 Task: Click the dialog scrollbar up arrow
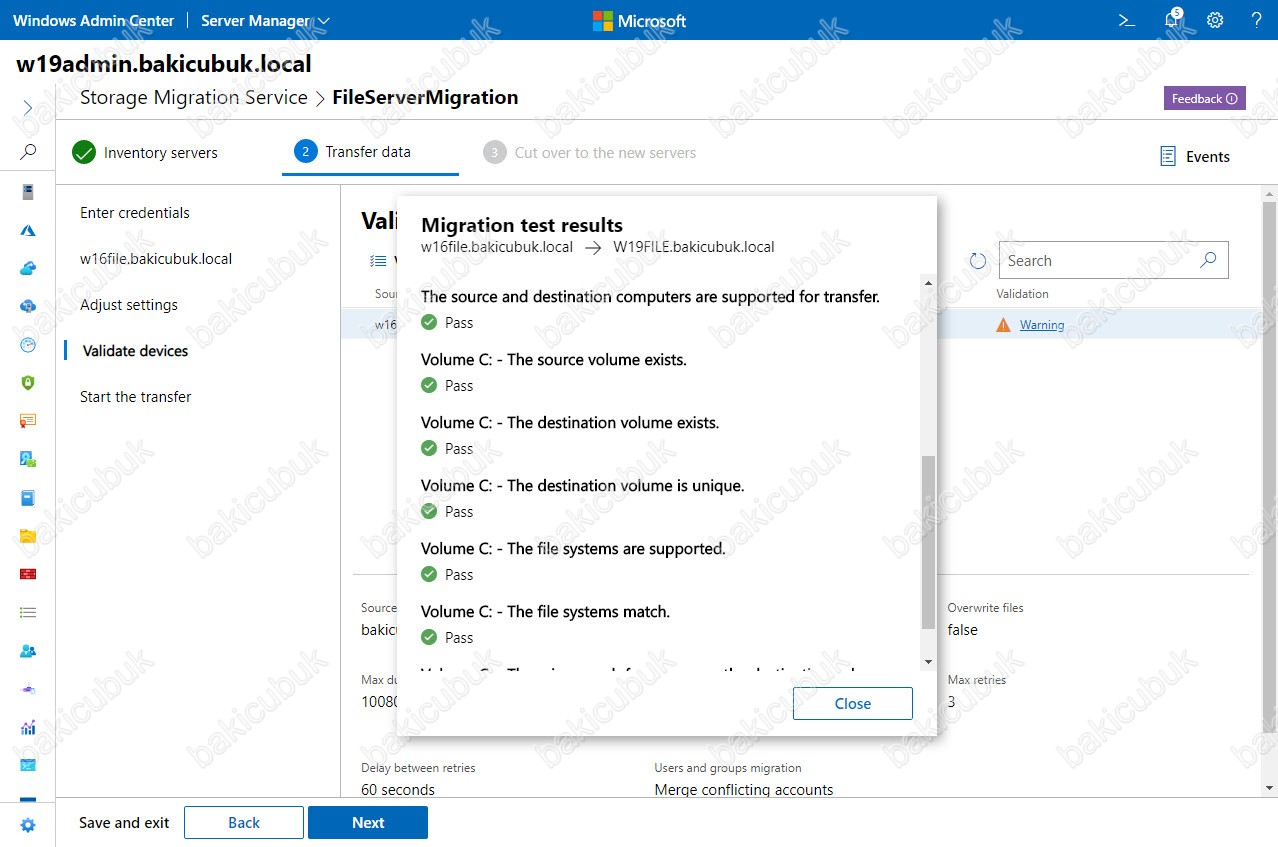(x=928, y=284)
